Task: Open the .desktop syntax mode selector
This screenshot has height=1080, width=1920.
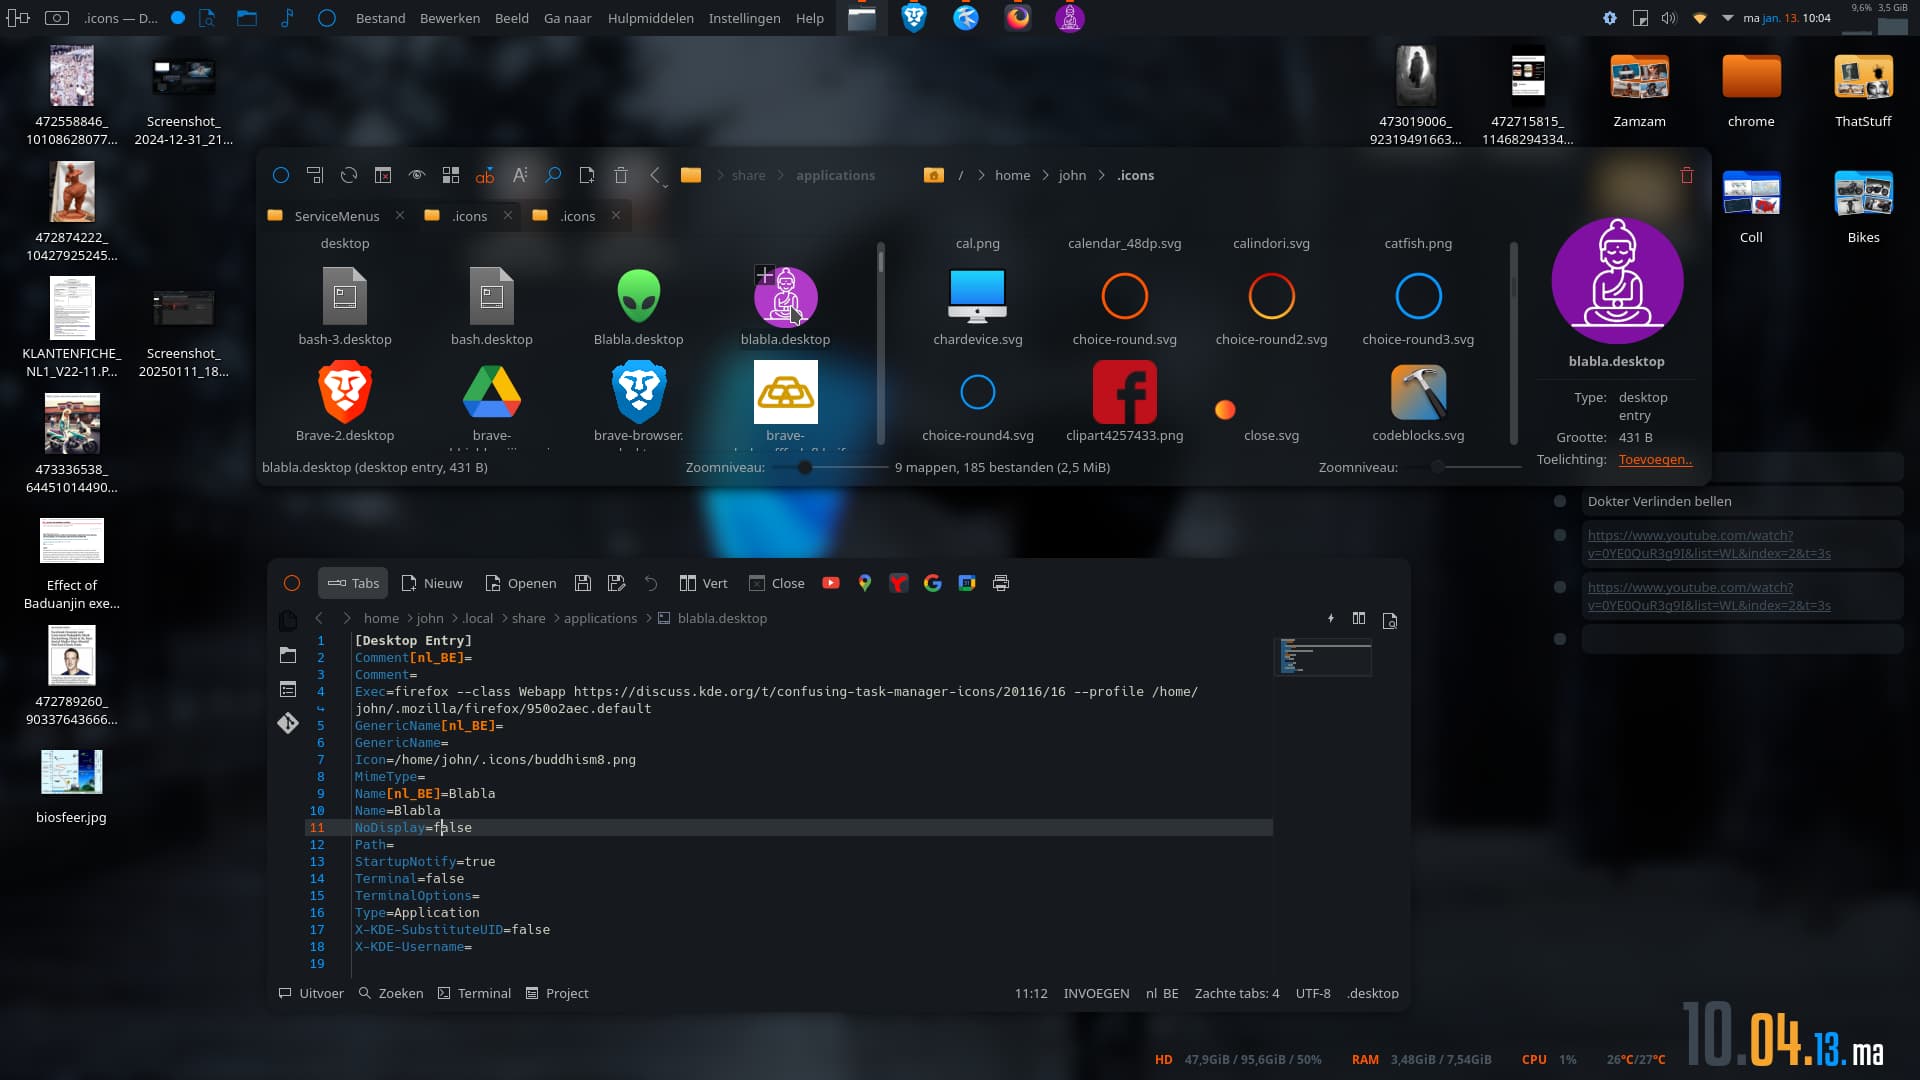Action: (x=1373, y=993)
